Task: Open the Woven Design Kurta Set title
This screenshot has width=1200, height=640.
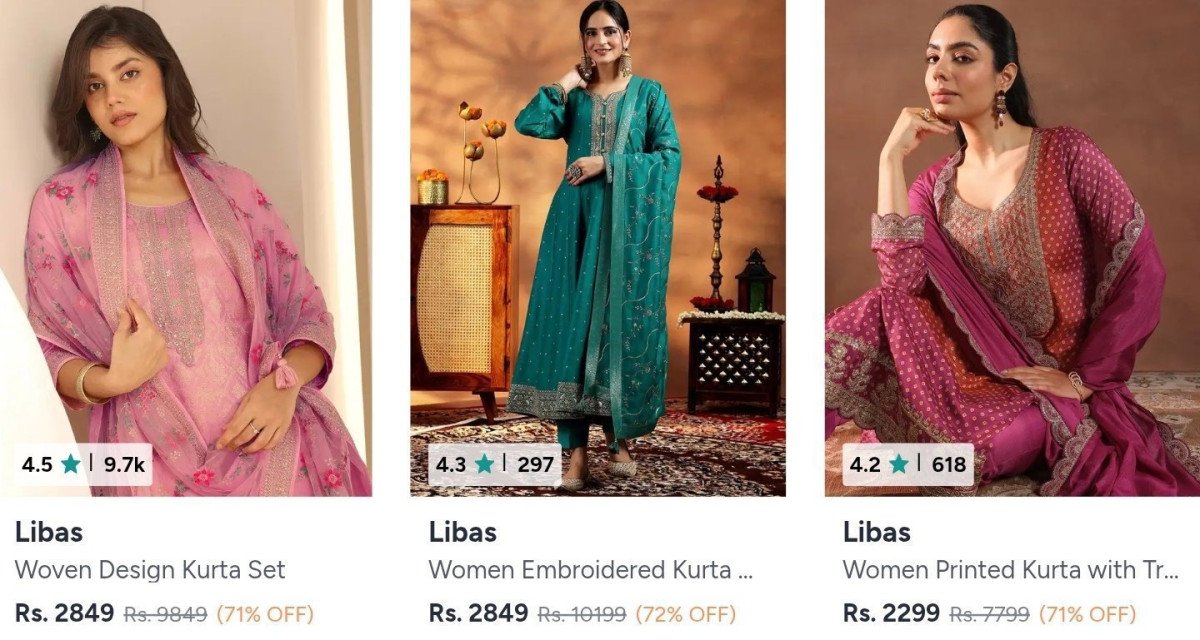Action: (x=150, y=570)
